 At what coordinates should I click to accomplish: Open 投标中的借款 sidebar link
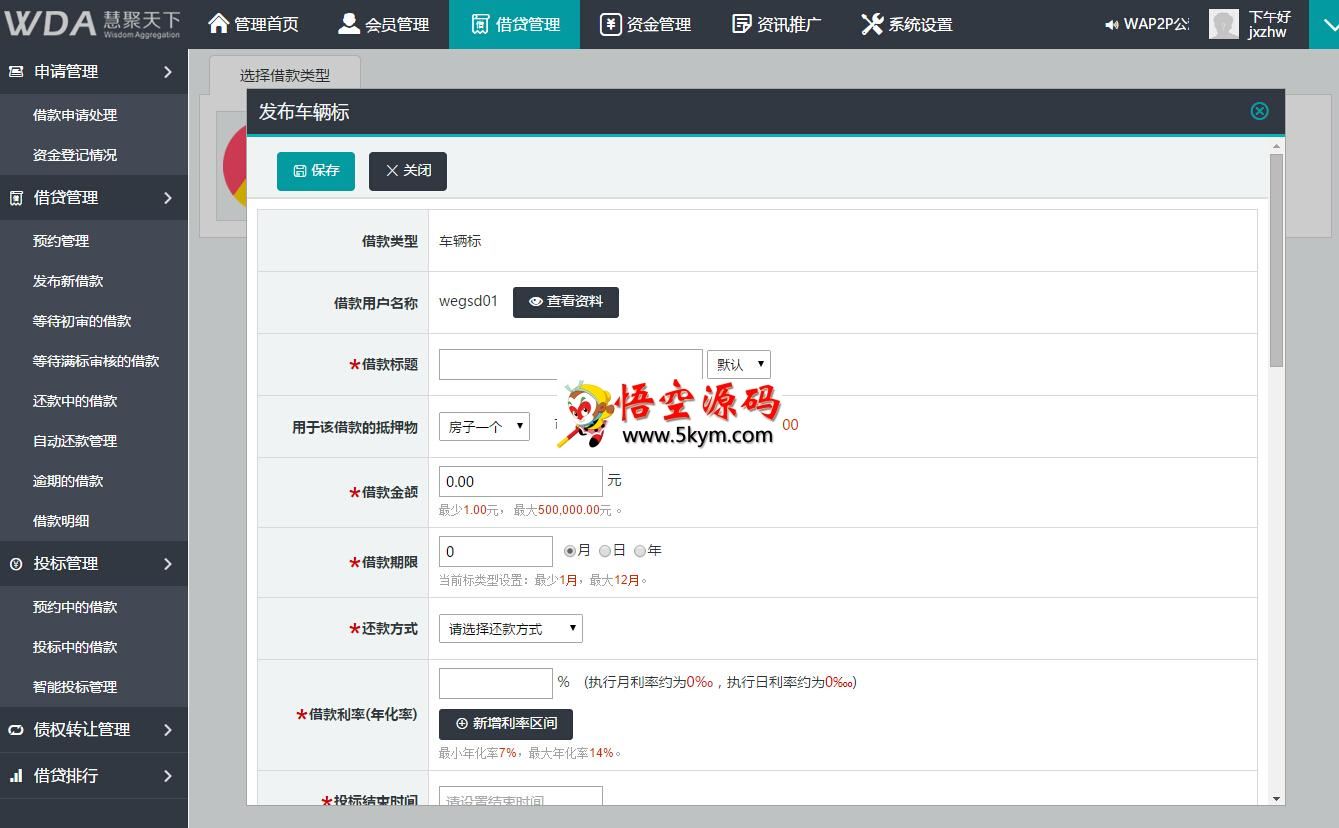click(x=75, y=647)
